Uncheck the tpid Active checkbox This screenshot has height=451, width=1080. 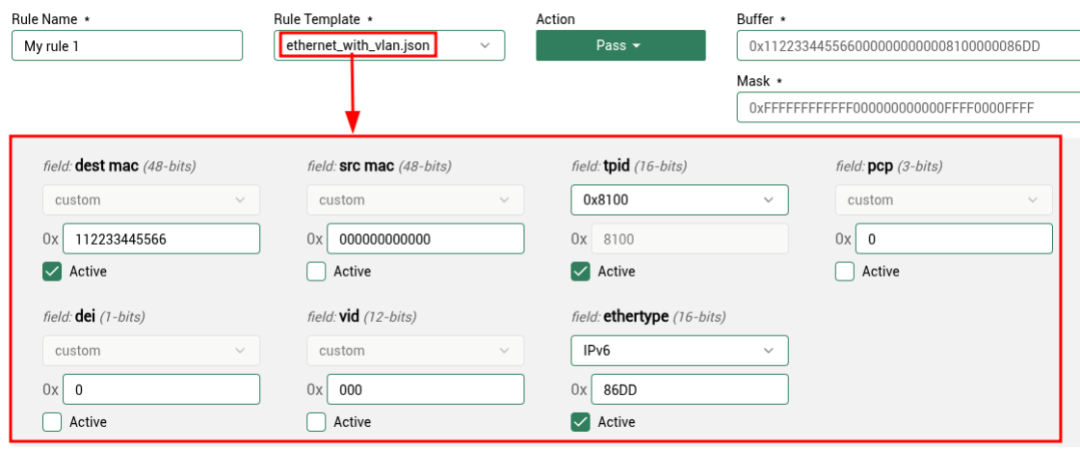coord(580,271)
